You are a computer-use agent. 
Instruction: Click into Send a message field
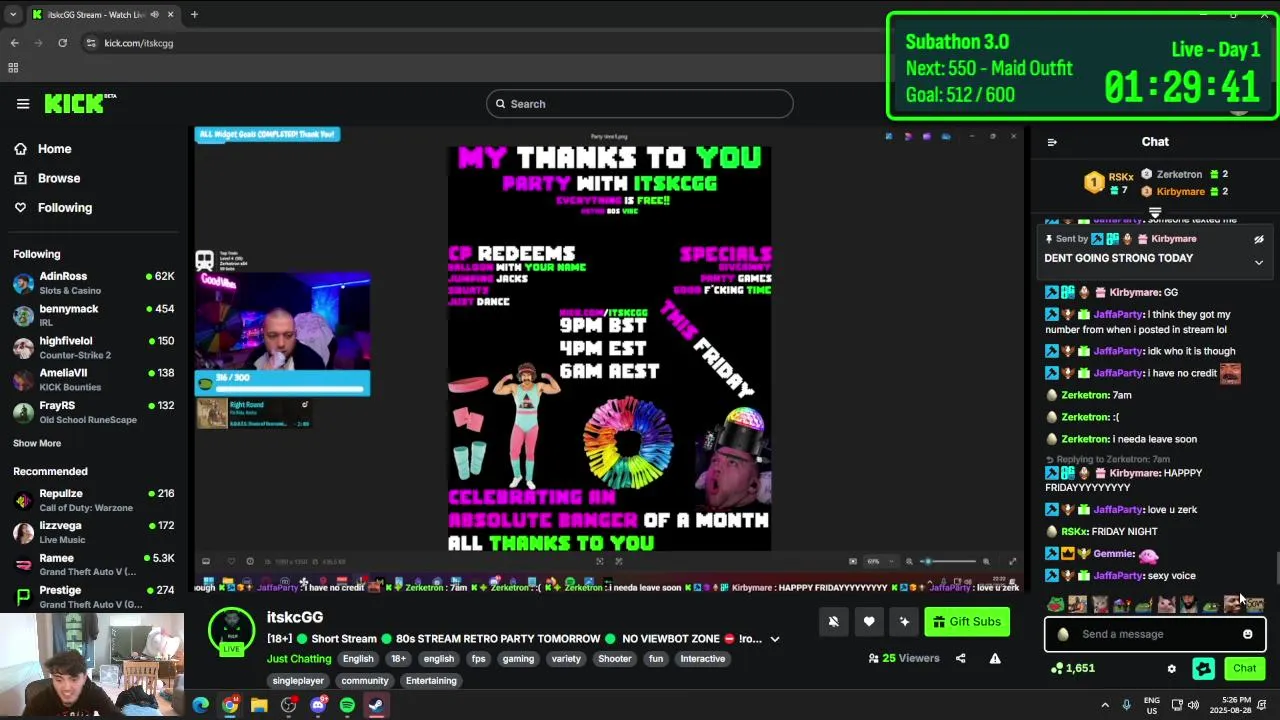[1155, 634]
